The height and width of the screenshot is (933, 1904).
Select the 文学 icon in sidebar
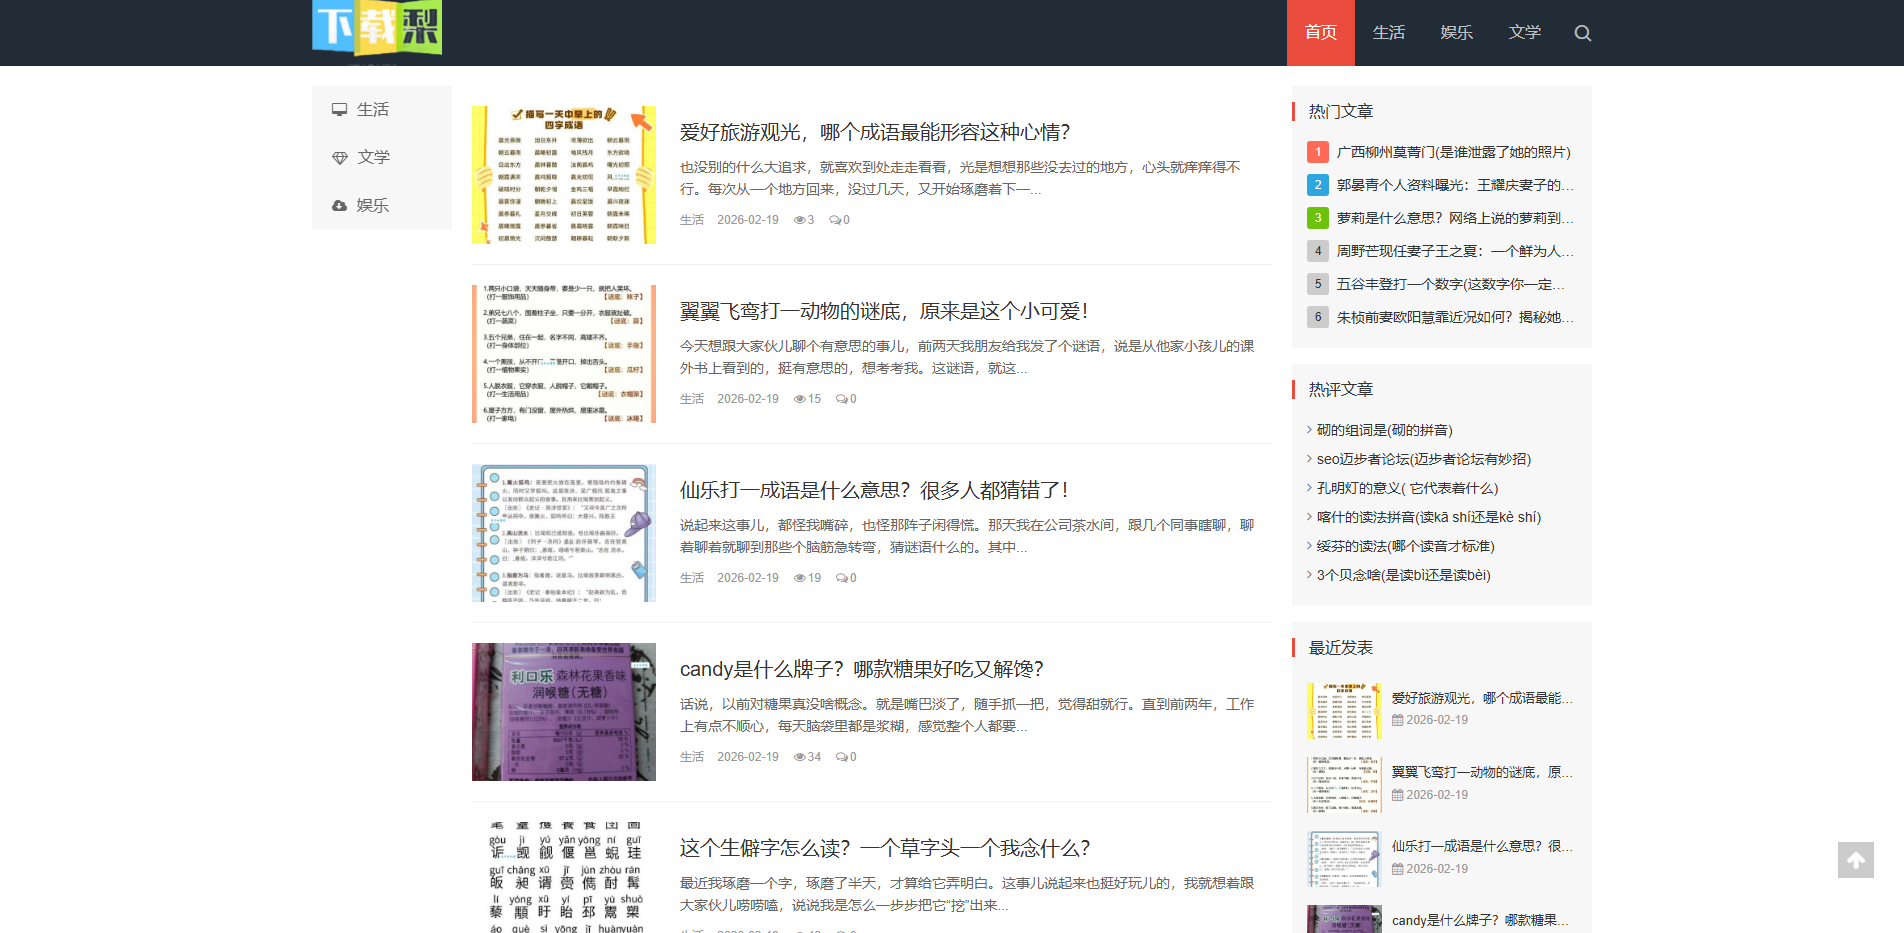pyautogui.click(x=339, y=156)
